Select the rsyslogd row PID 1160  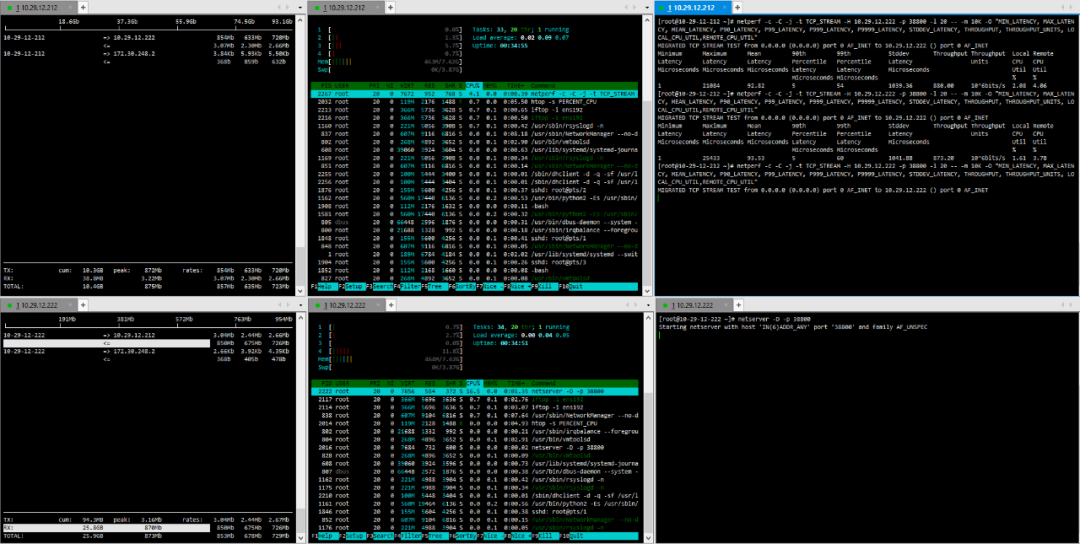click(x=475, y=125)
